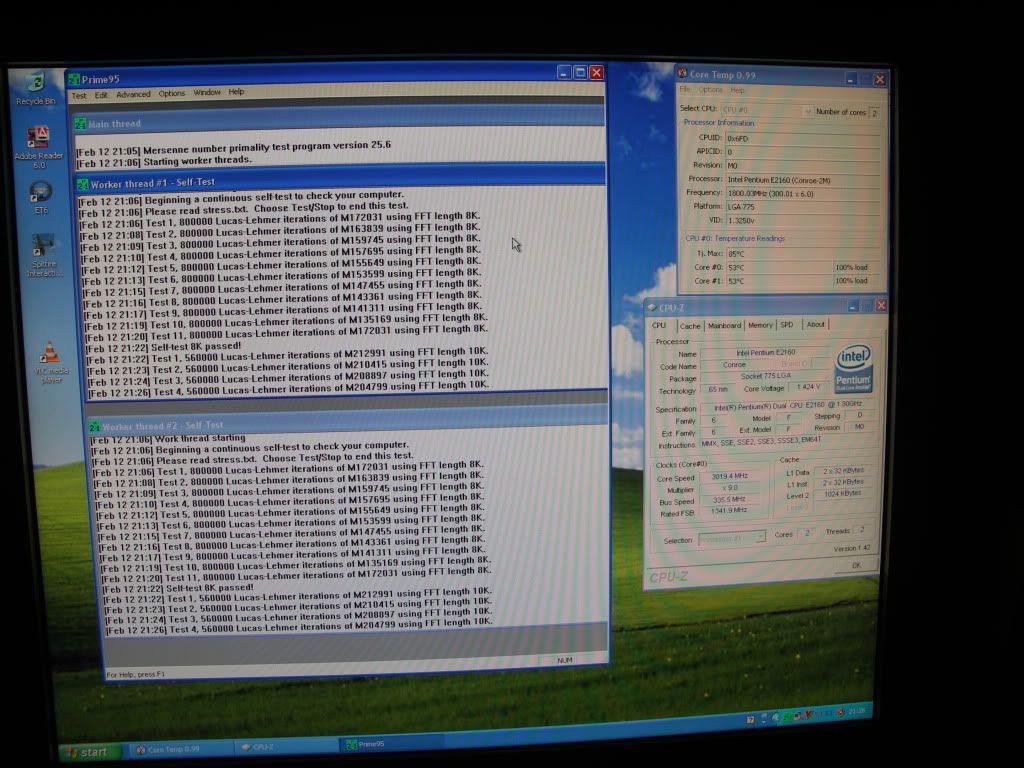Click the ET6 desktop shortcut icon
This screenshot has width=1024, height=768.
click(40, 192)
